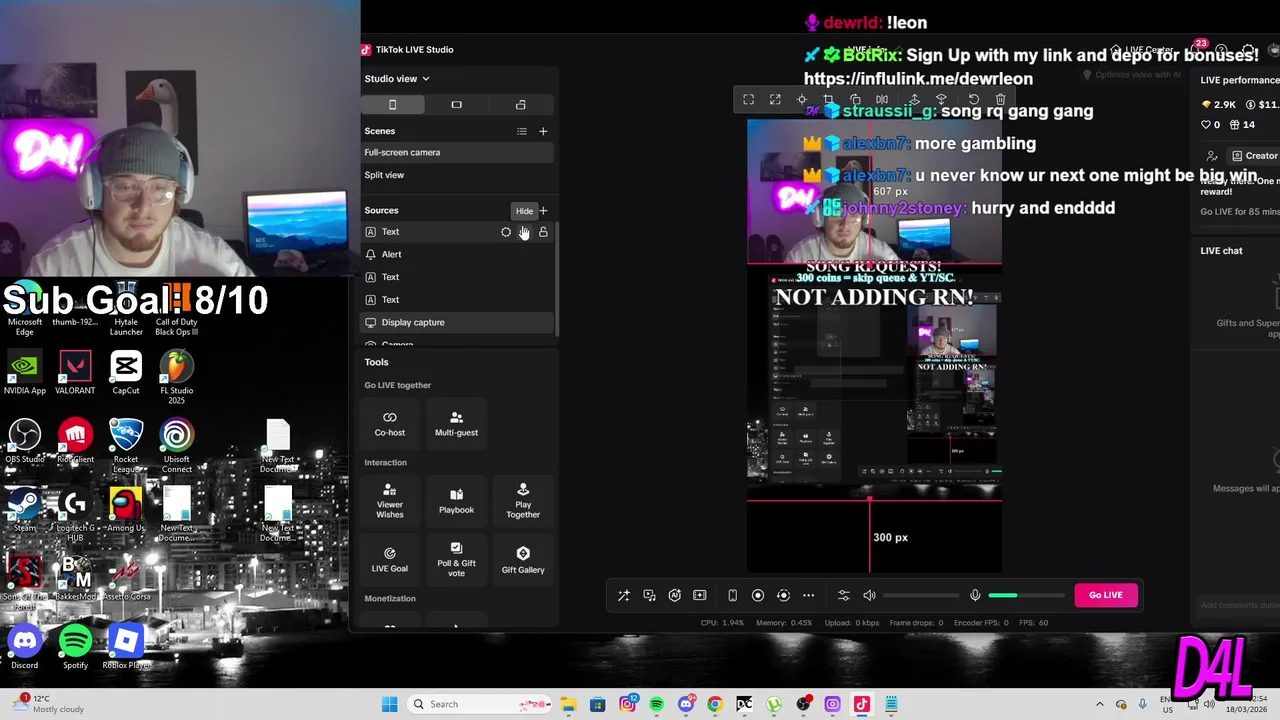Click the Go LIVE button
Screen dimensions: 1280x720
point(1105,595)
